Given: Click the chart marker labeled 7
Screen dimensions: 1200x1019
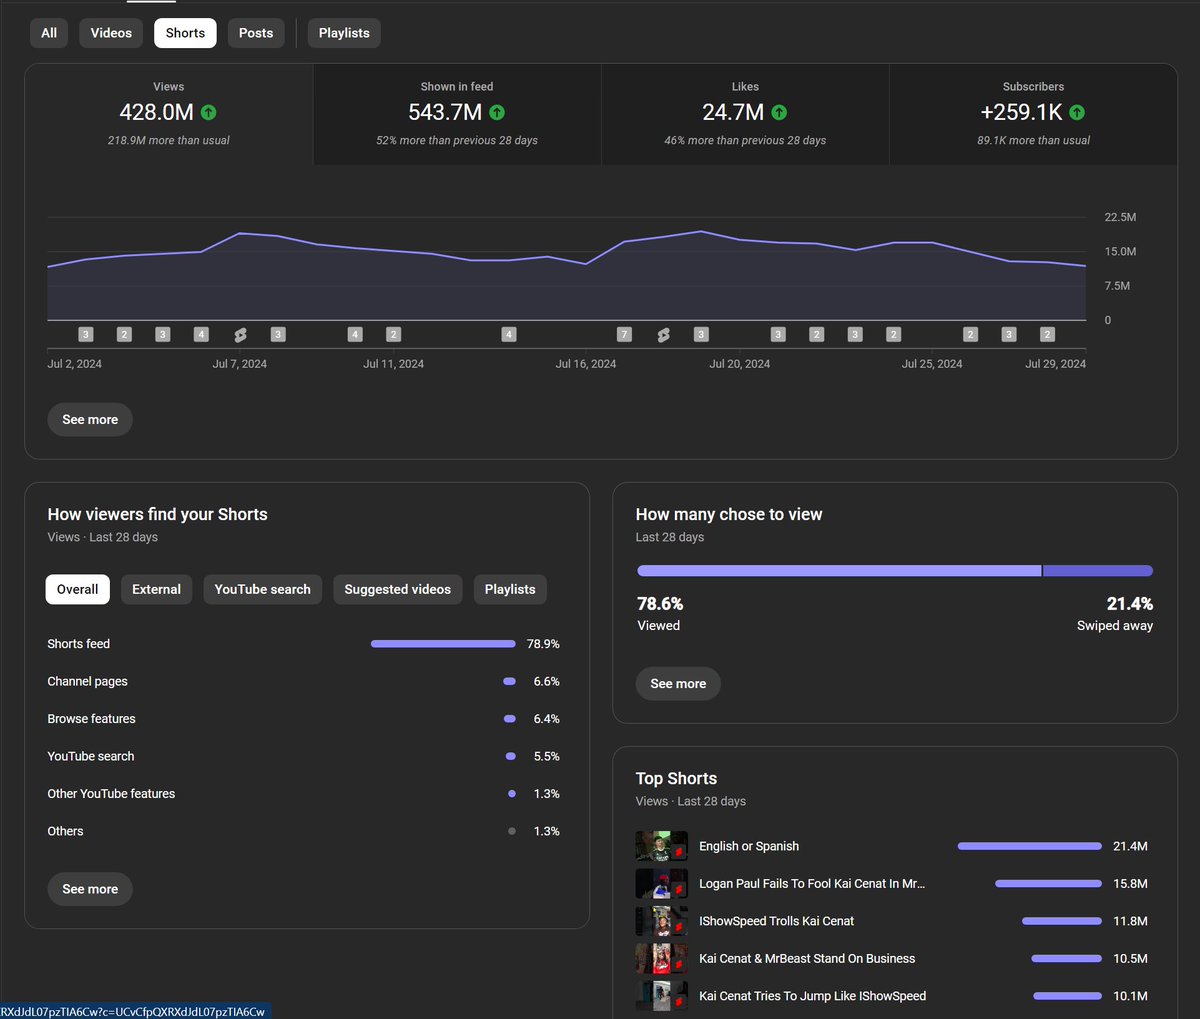Looking at the screenshot, I should 624,335.
